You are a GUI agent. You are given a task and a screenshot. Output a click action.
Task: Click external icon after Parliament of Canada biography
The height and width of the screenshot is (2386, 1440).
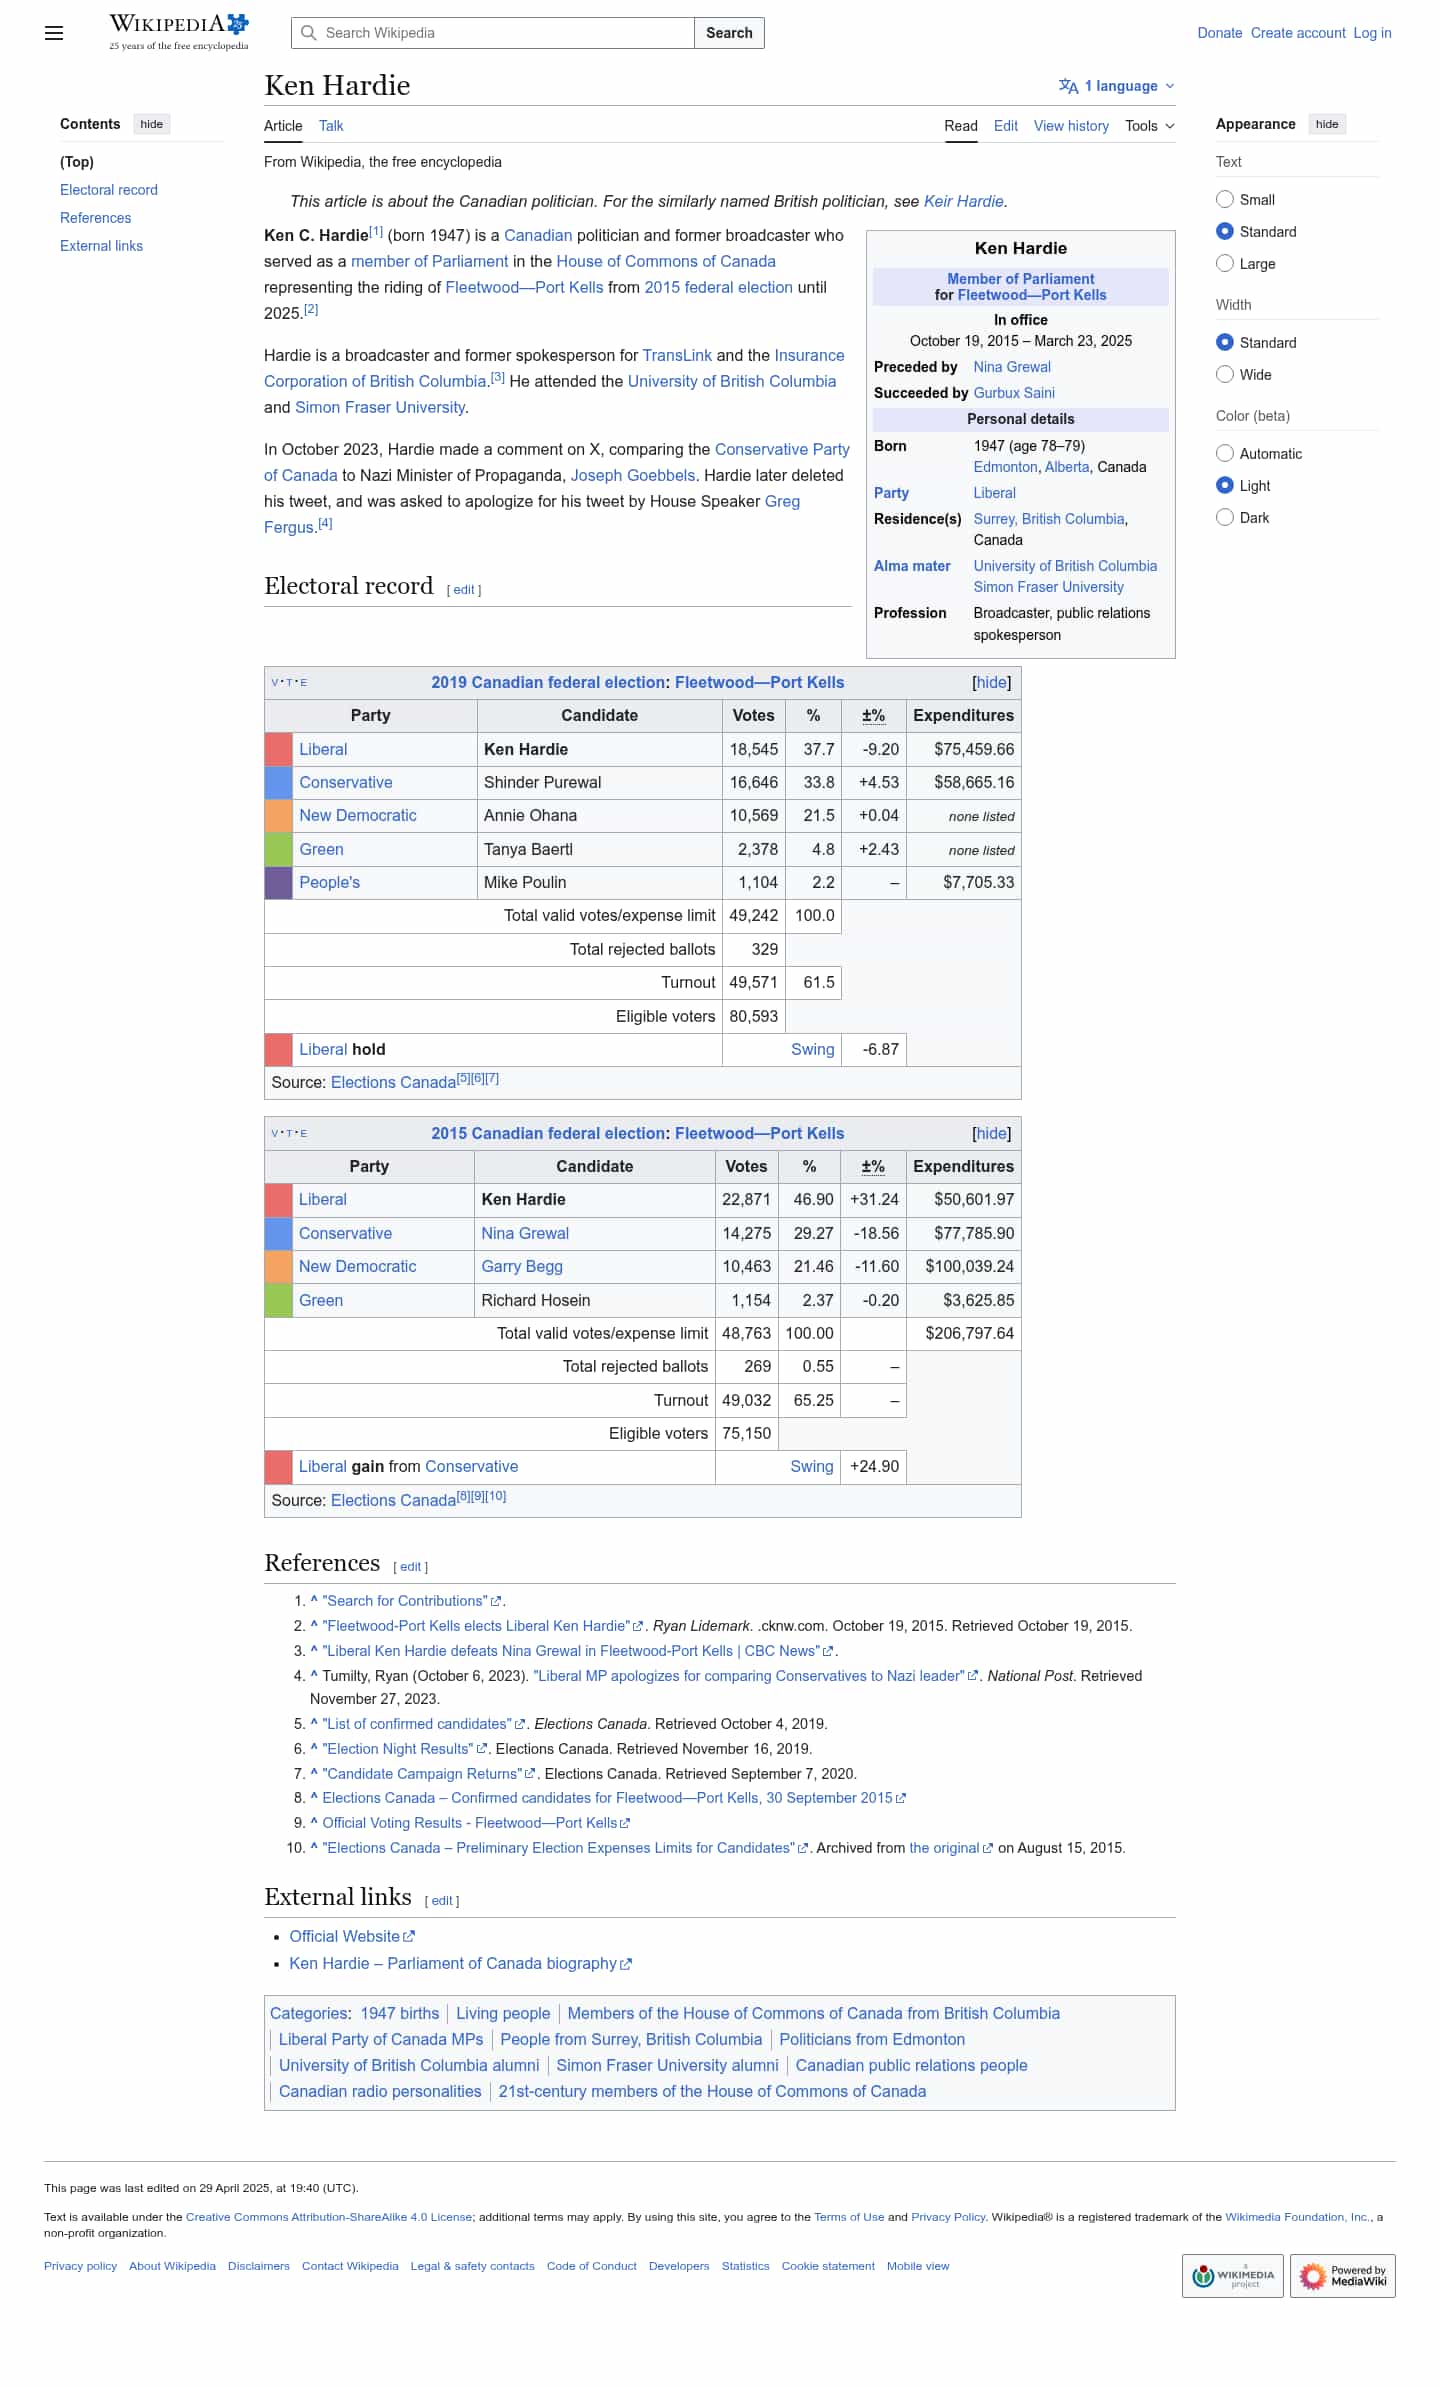(626, 1964)
